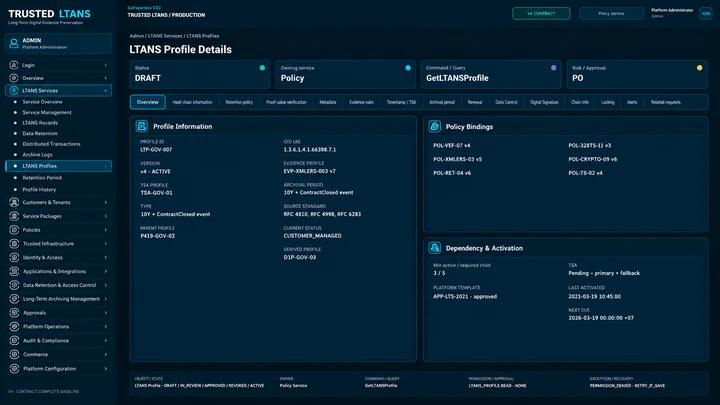Select the Metadata tab
The height and width of the screenshot is (405, 720).
(328, 102)
